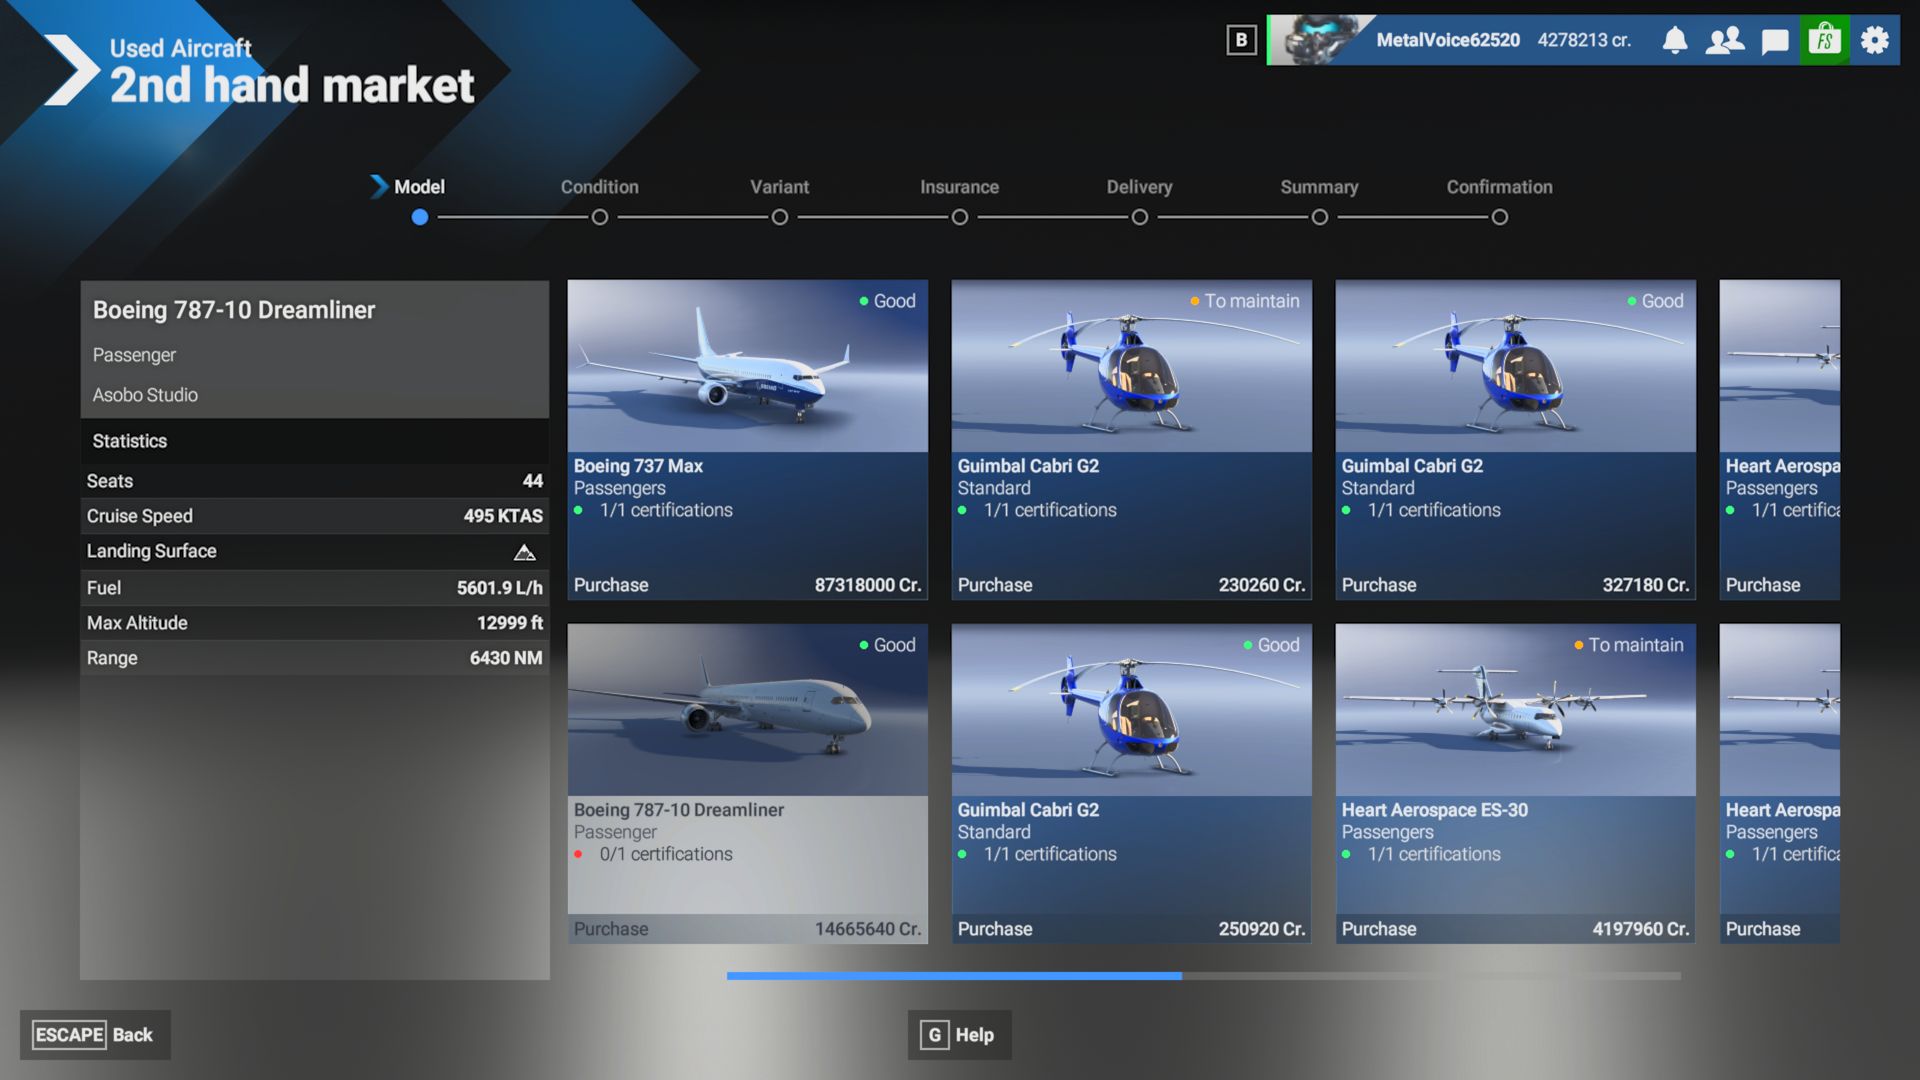Click the Fuel 5601.9 L/h row
The height and width of the screenshot is (1080, 1920).
[x=314, y=588]
